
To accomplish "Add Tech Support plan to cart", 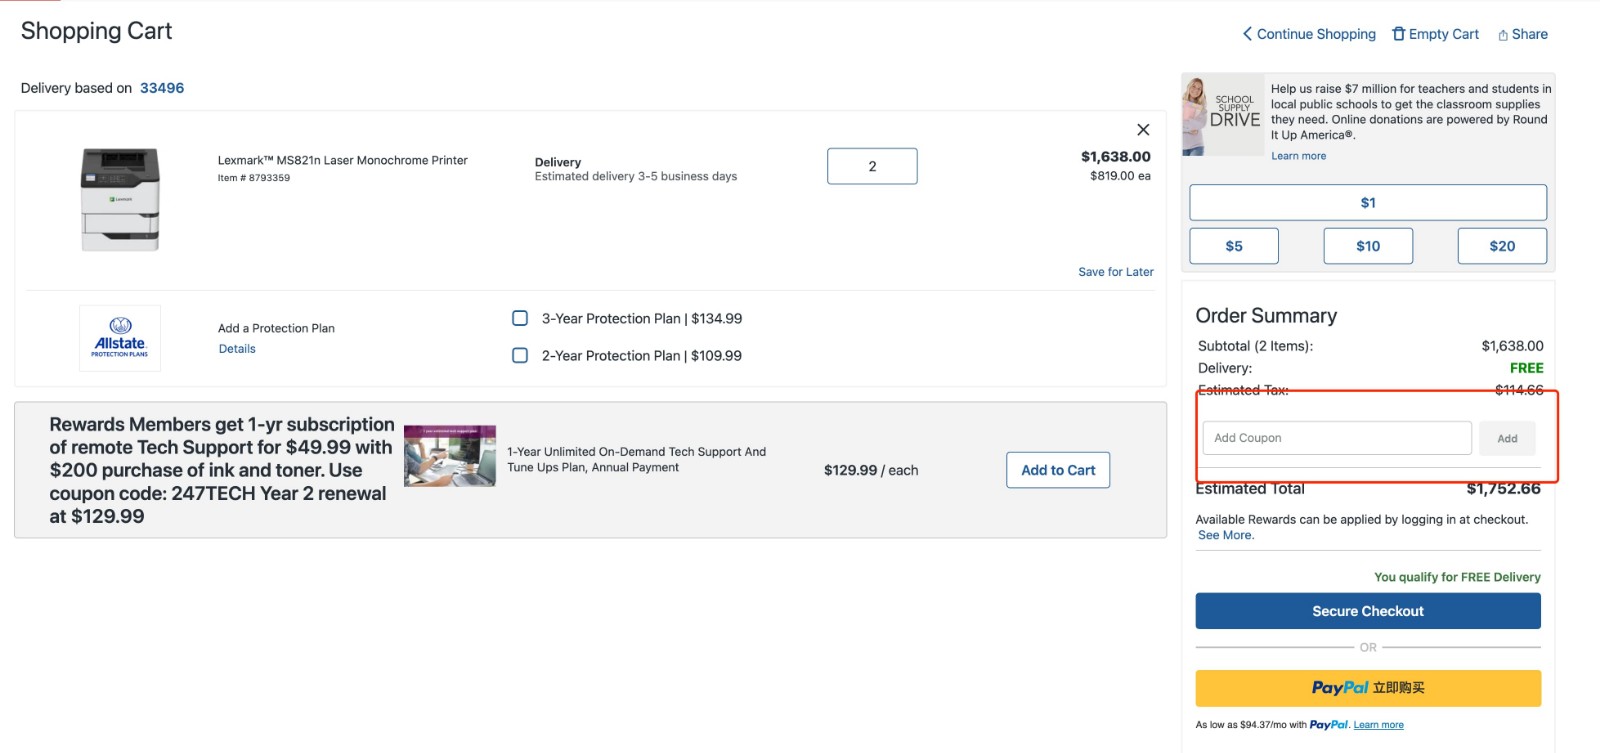I will pyautogui.click(x=1058, y=470).
